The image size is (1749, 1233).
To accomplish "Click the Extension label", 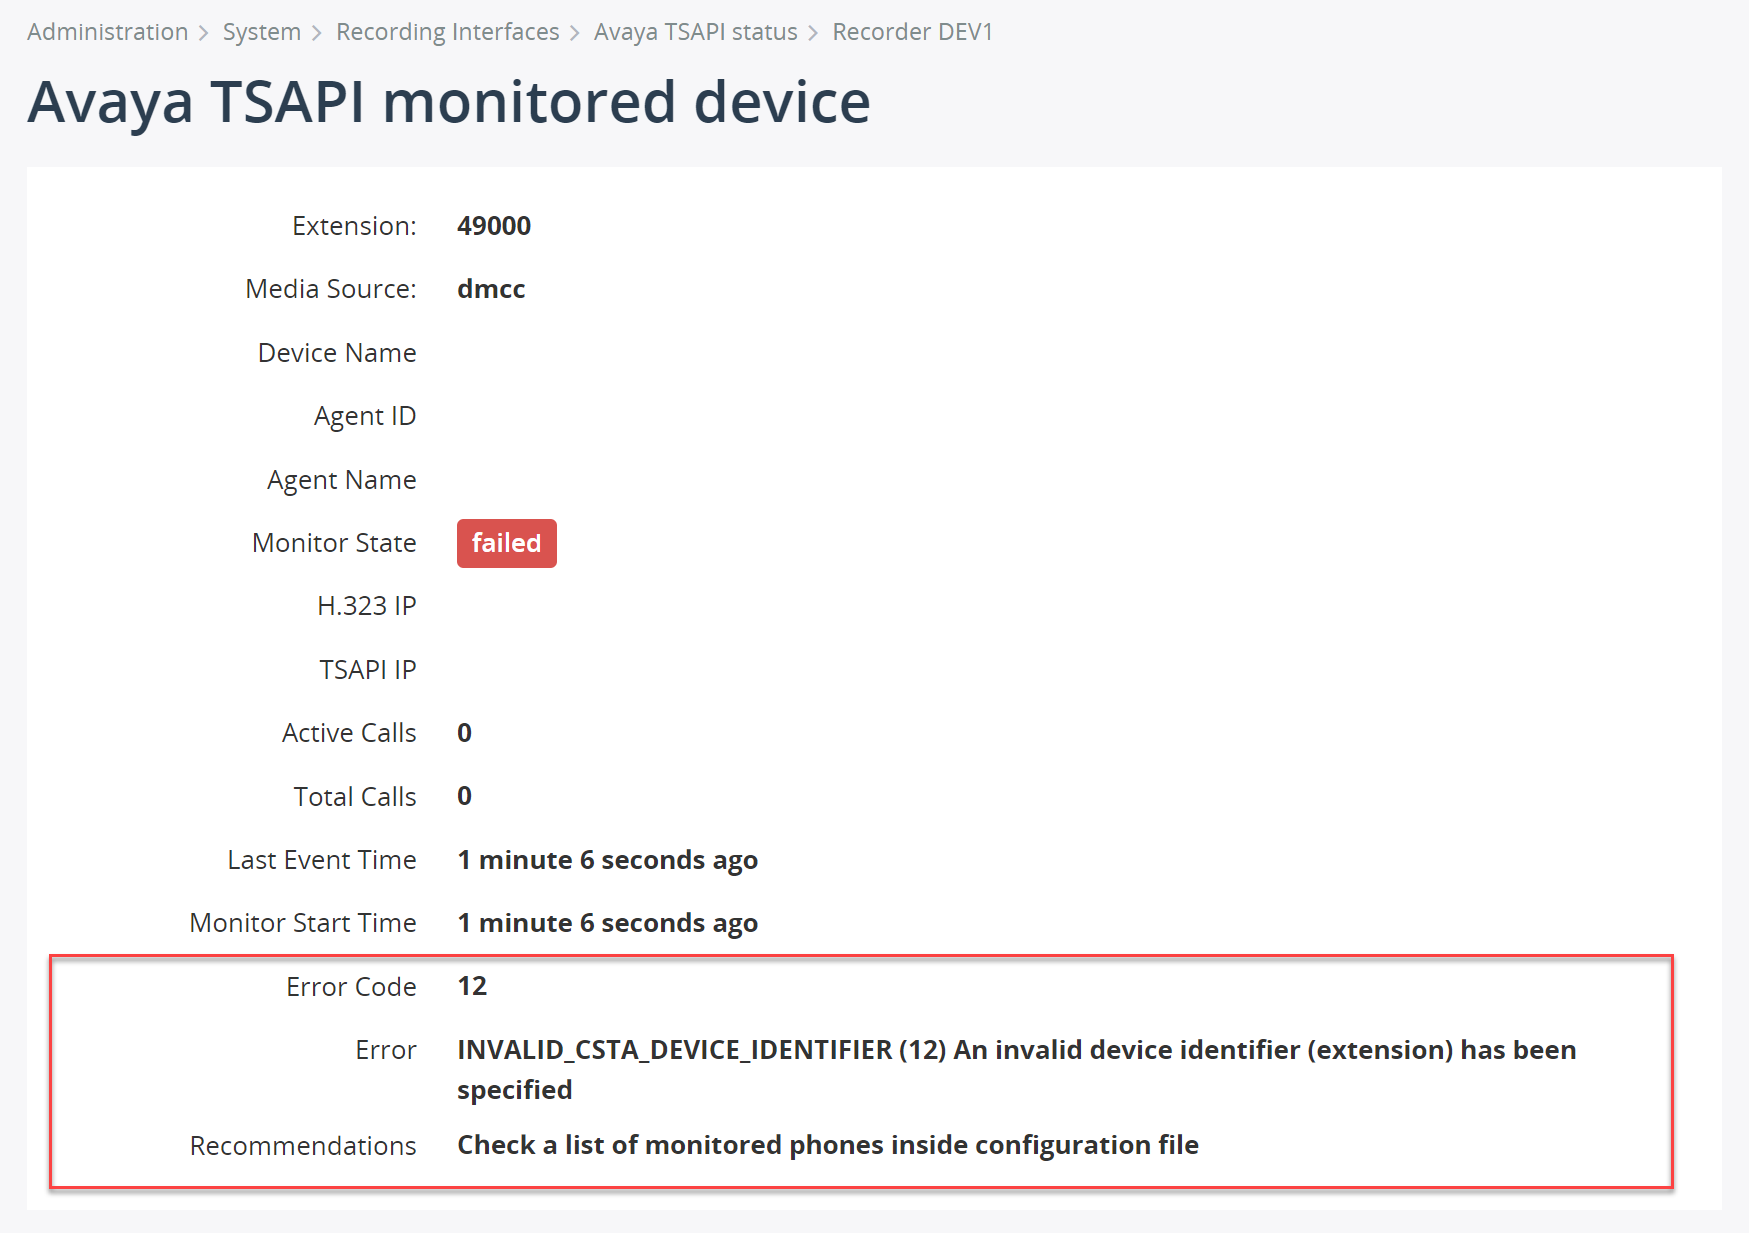I will coord(354,226).
